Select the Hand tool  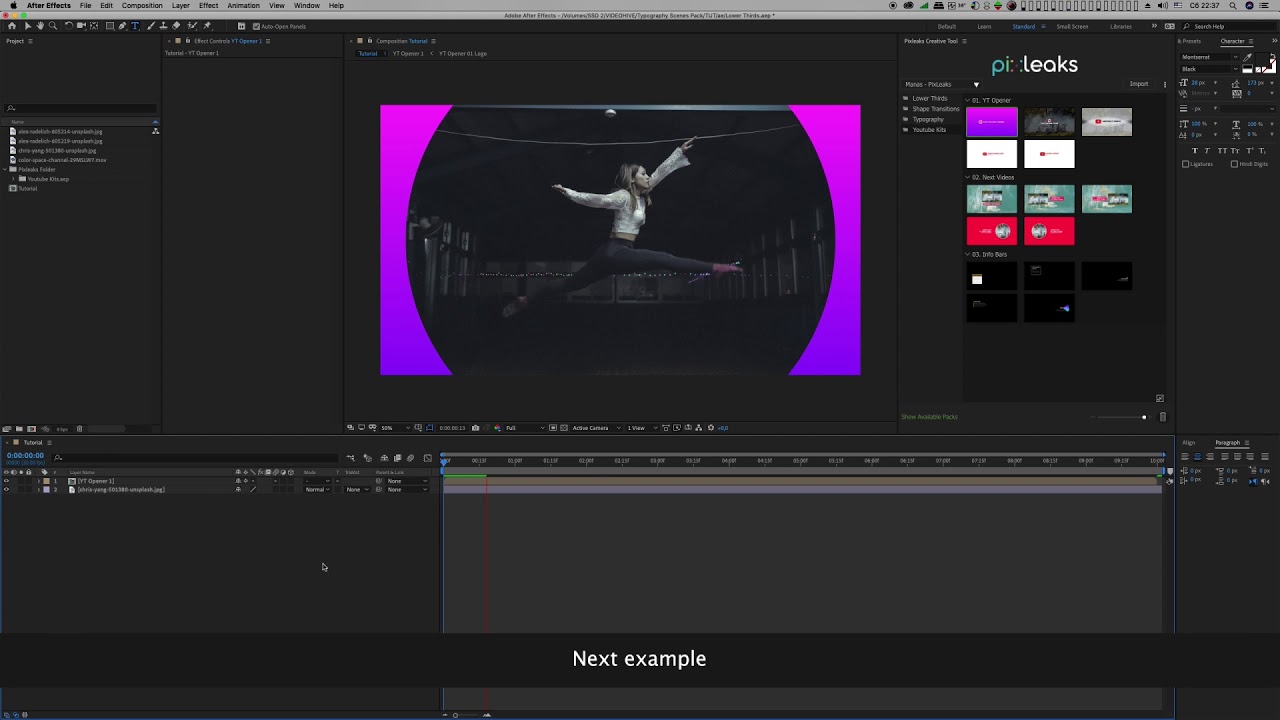coord(40,26)
